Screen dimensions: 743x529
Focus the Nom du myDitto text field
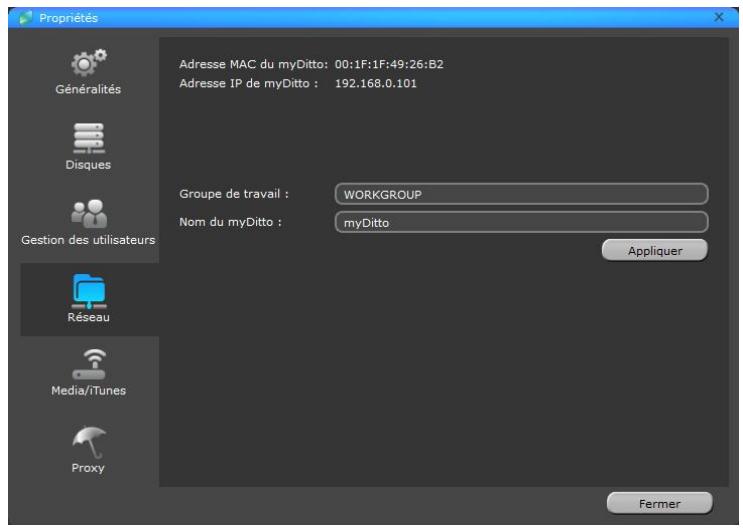(520, 223)
